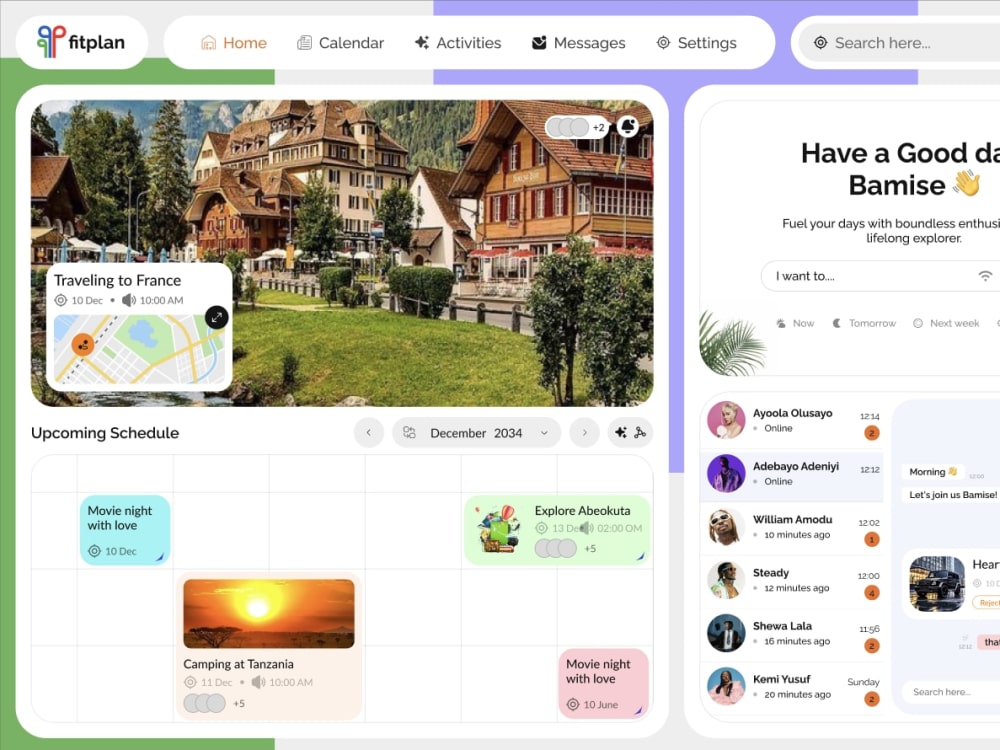Open the chat with Adebayo Adeniyi
Image resolution: width=1000 pixels, height=750 pixels.
point(792,474)
